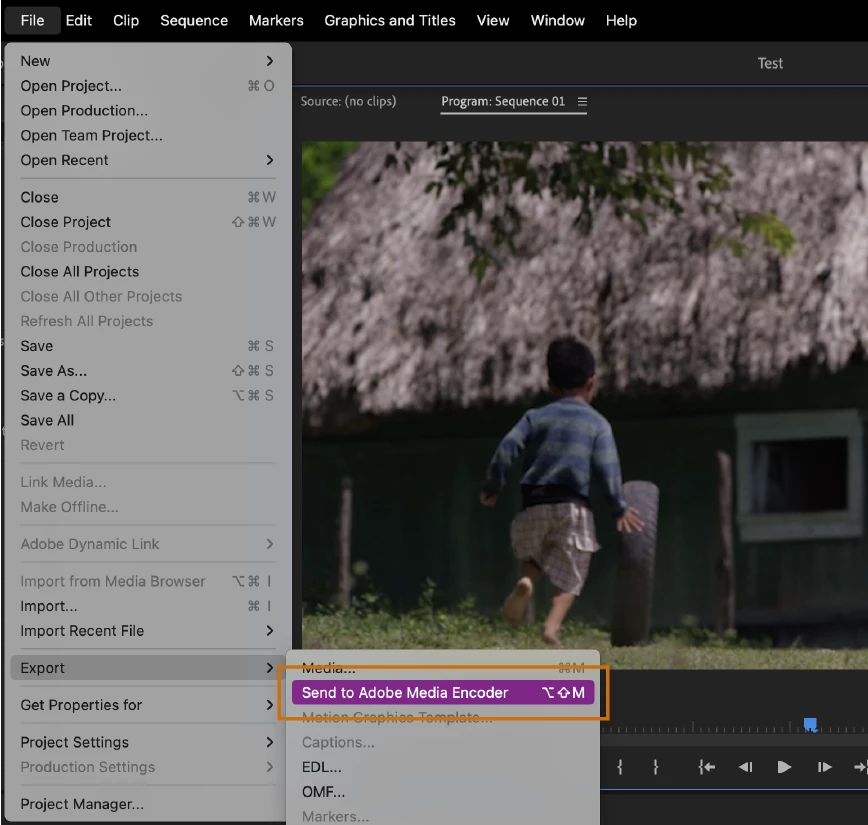Switch to Source (no clips) tab
868x825 pixels.
click(348, 101)
